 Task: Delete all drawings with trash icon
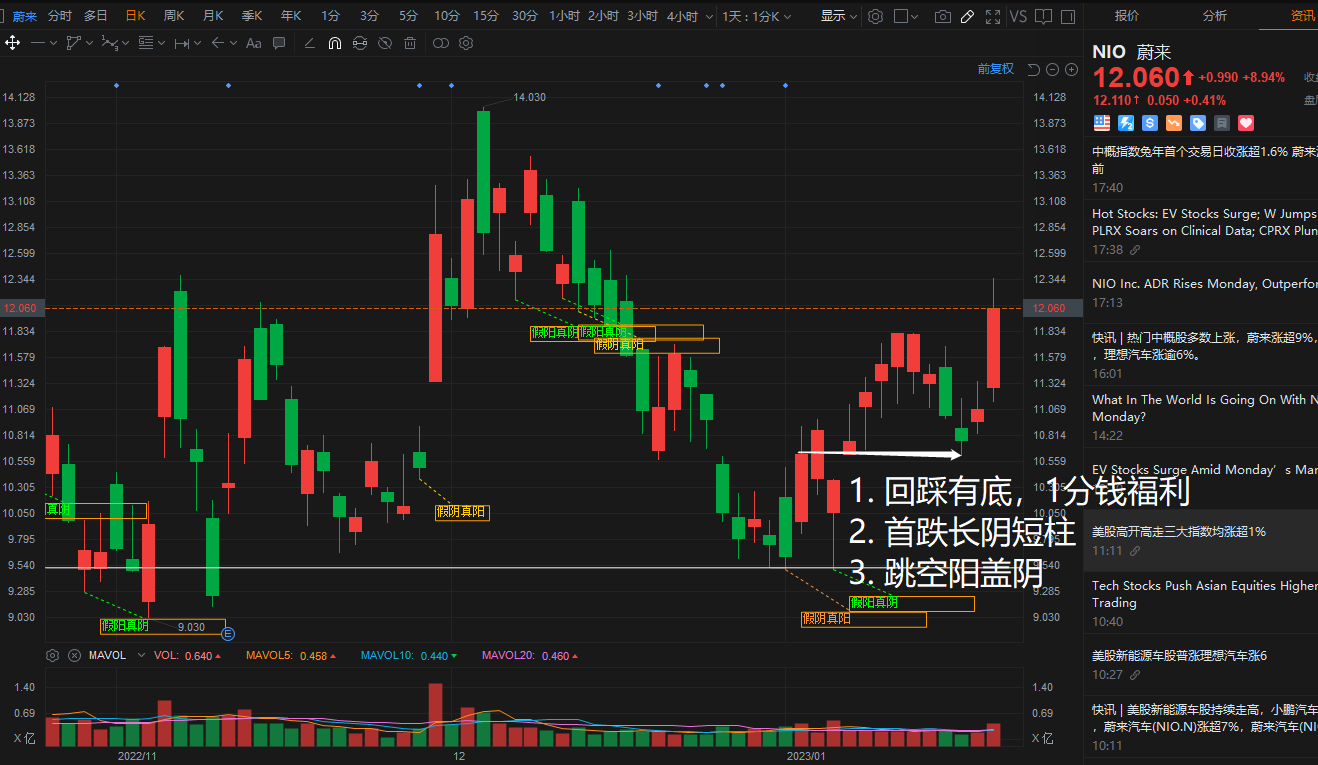[410, 43]
